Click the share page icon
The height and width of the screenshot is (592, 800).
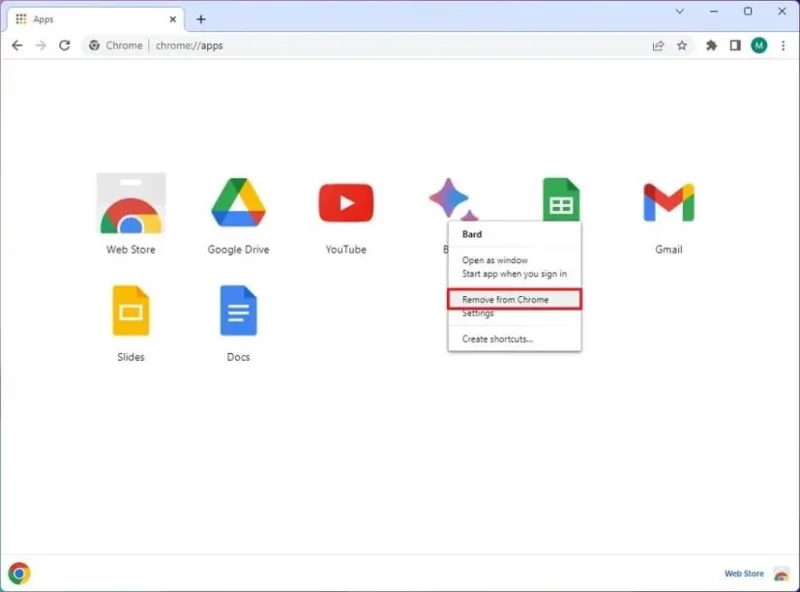[x=658, y=45]
